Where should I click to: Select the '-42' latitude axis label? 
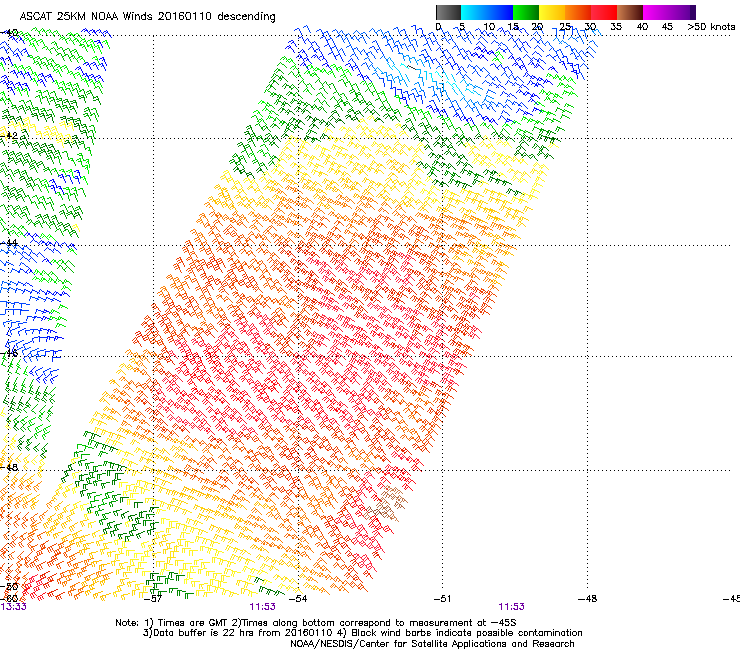pos(9,135)
